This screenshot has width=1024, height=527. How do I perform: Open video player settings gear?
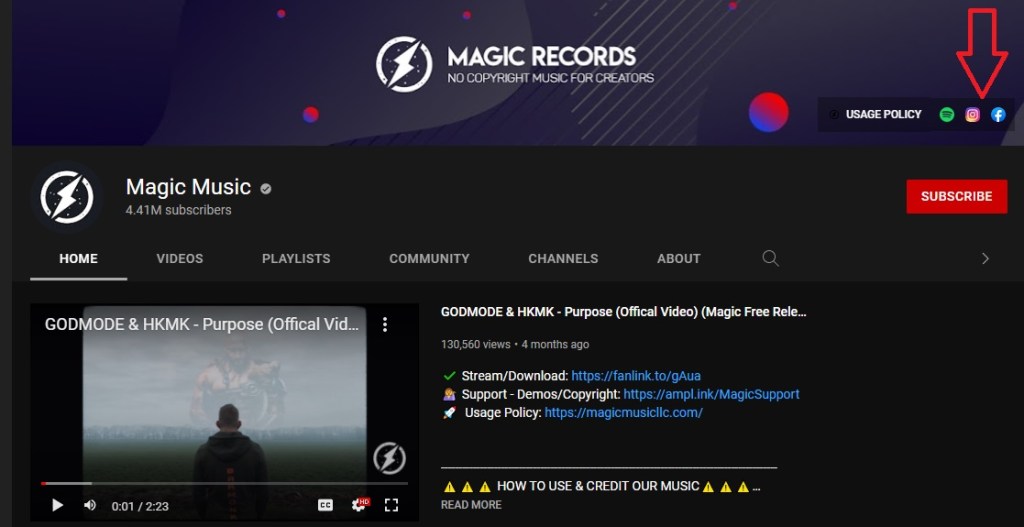(359, 505)
